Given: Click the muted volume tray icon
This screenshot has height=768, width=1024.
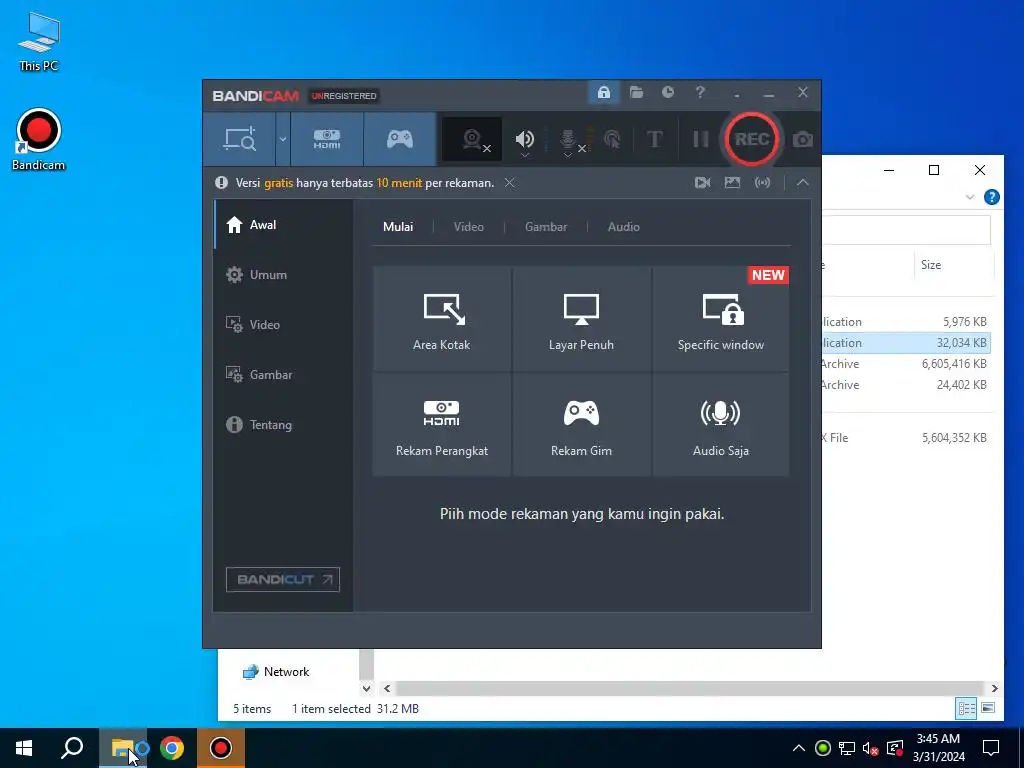Looking at the screenshot, I should (870, 748).
